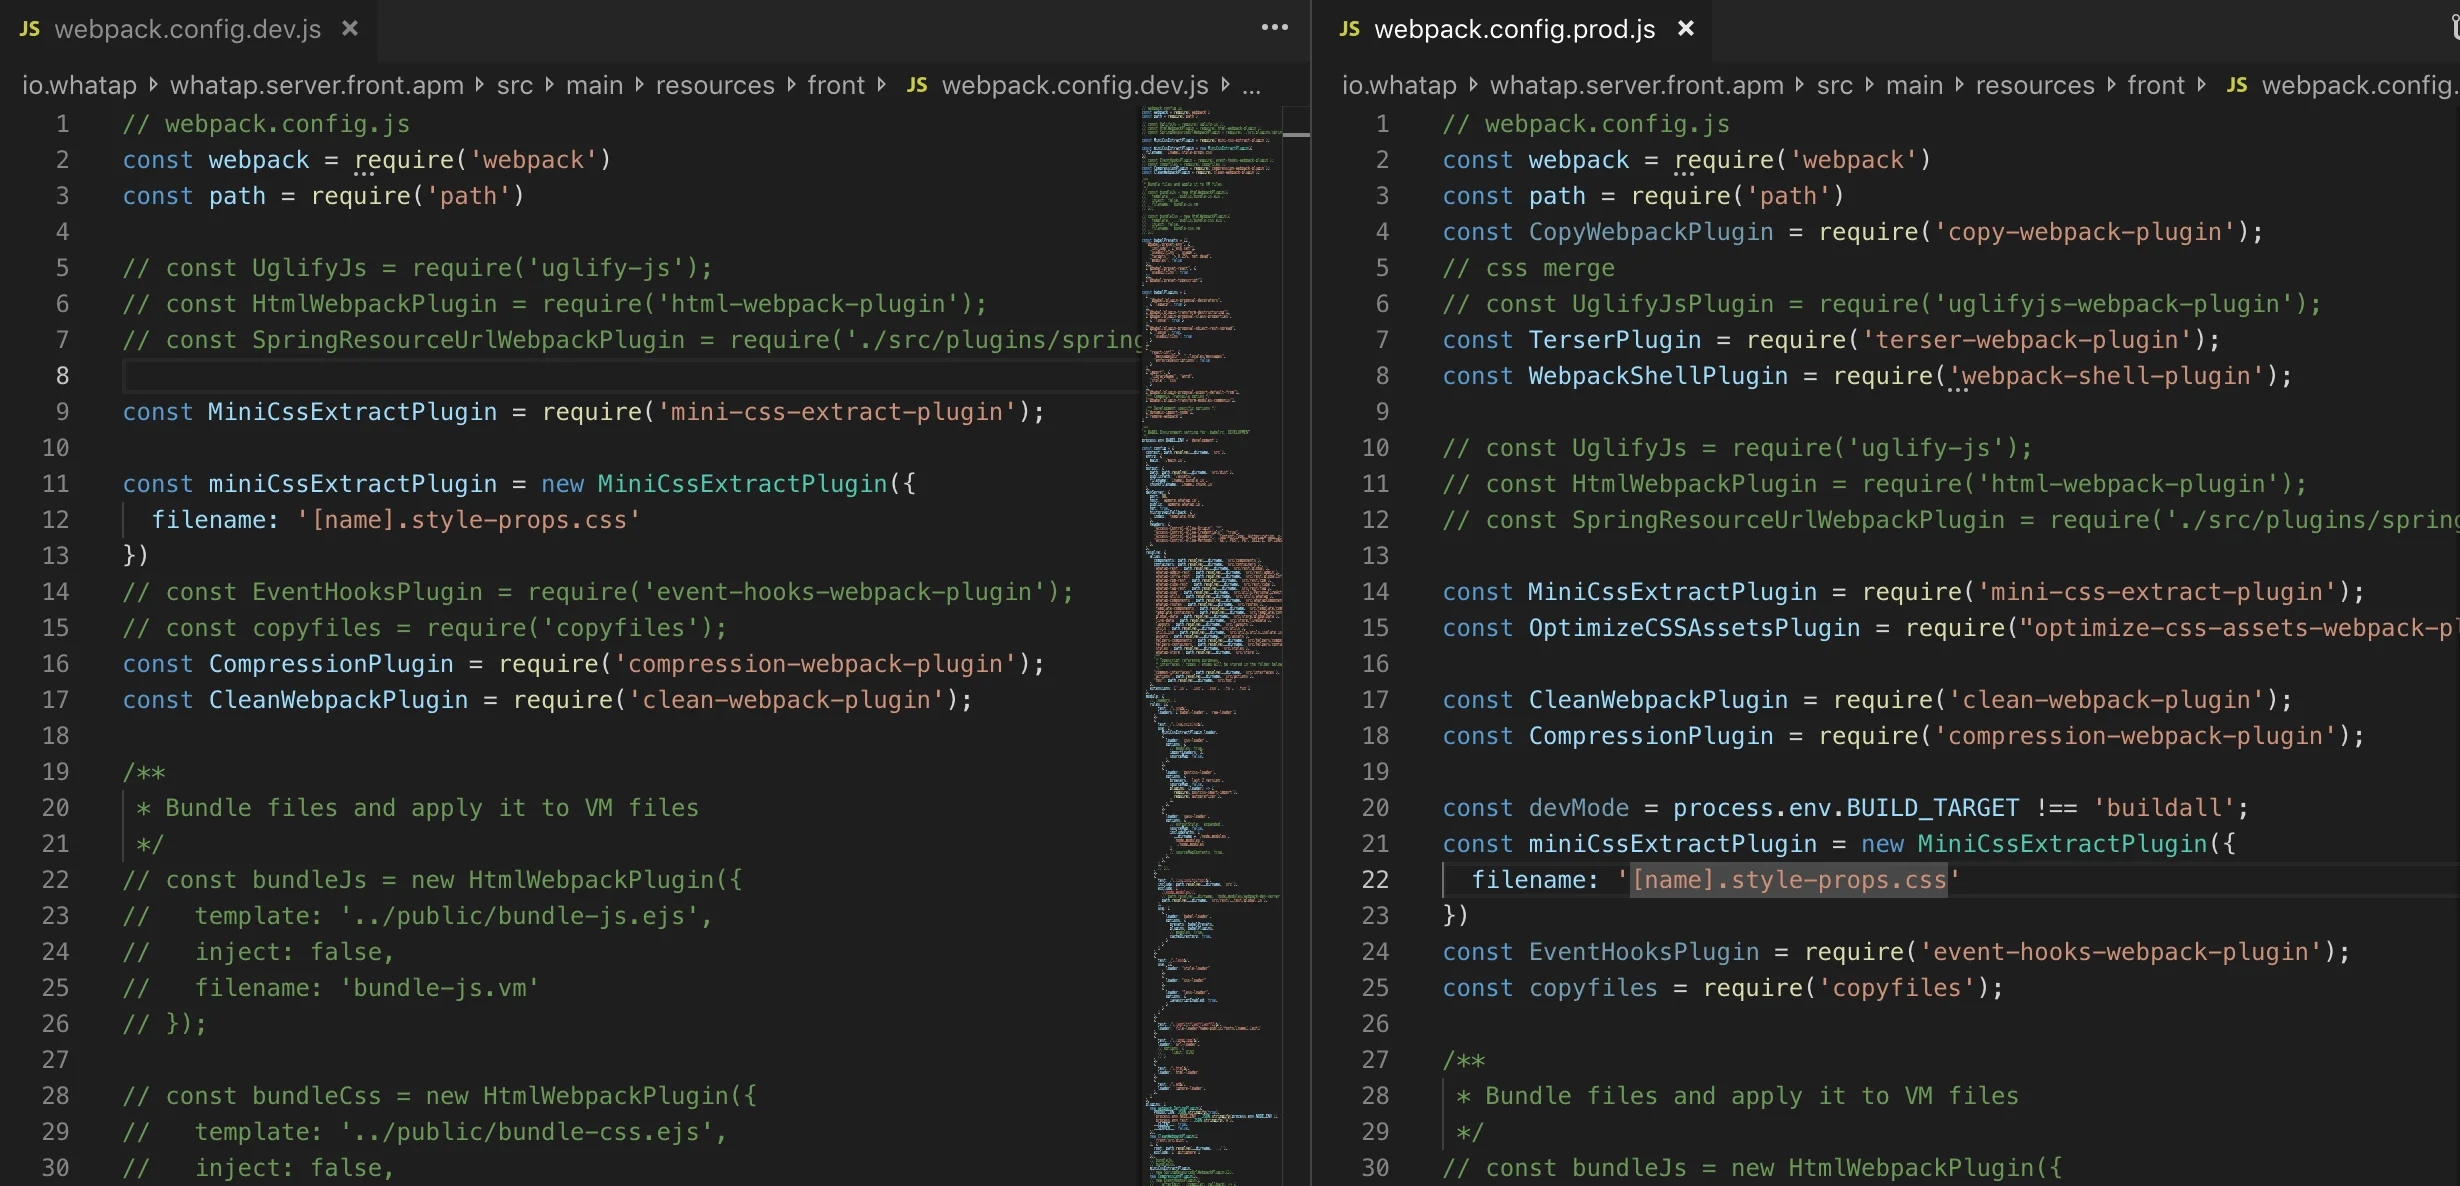Expand chevron after front in right breadcrumb

point(2201,85)
